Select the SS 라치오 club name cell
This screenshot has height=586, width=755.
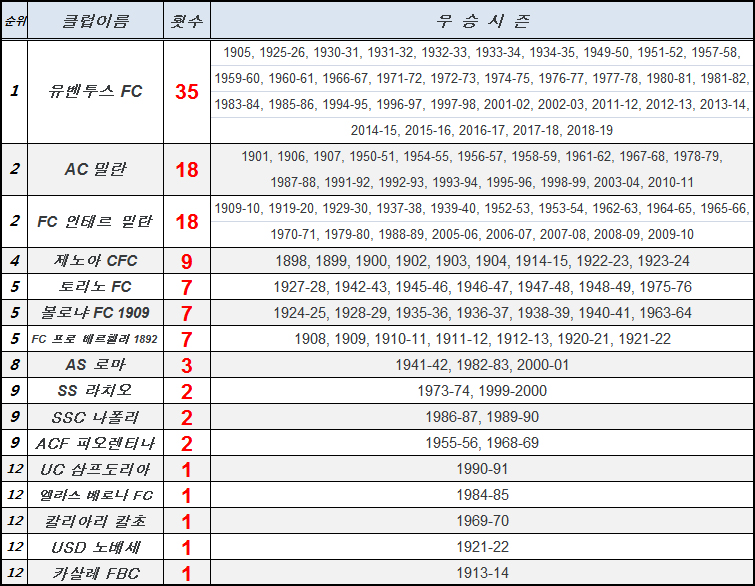[x=95, y=391]
